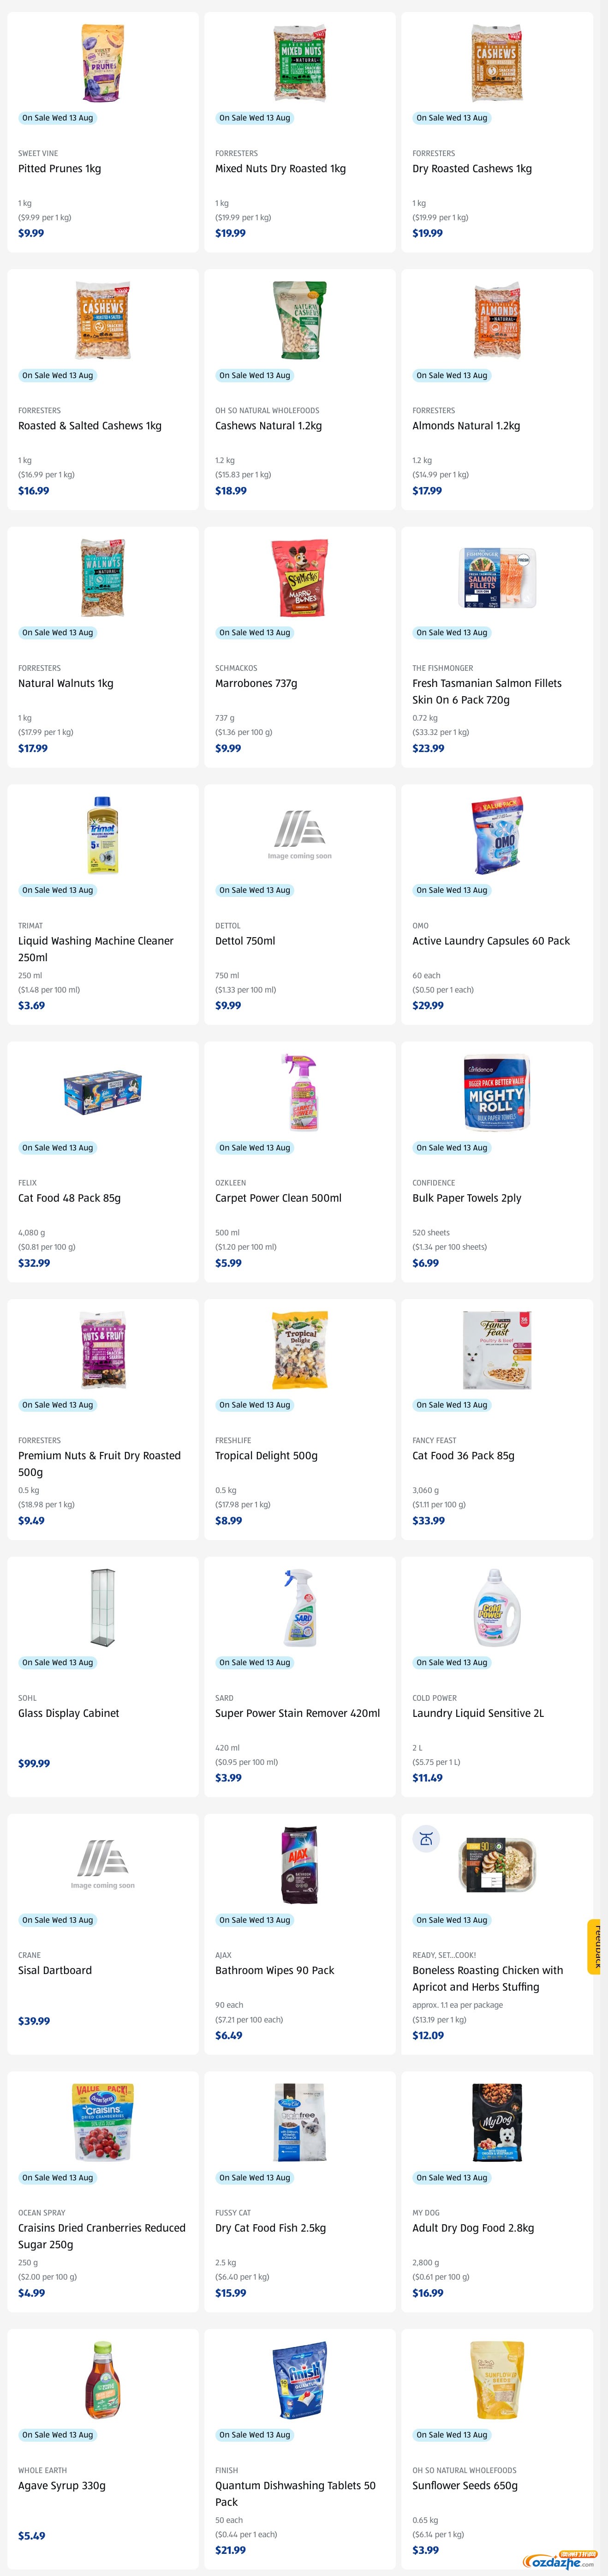Click the Glass Display Cabinet picture
Viewport: 608px width, 2576px height.
click(102, 1607)
